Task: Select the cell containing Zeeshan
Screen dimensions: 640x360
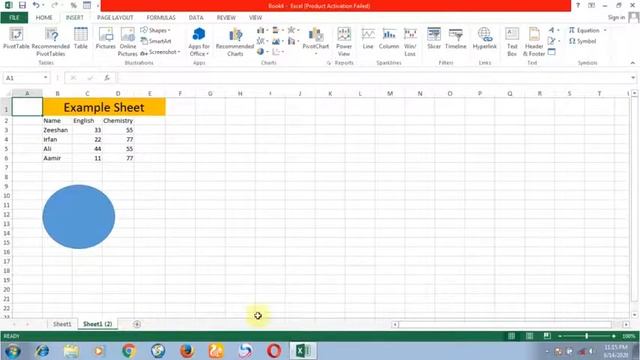Action: [58, 130]
